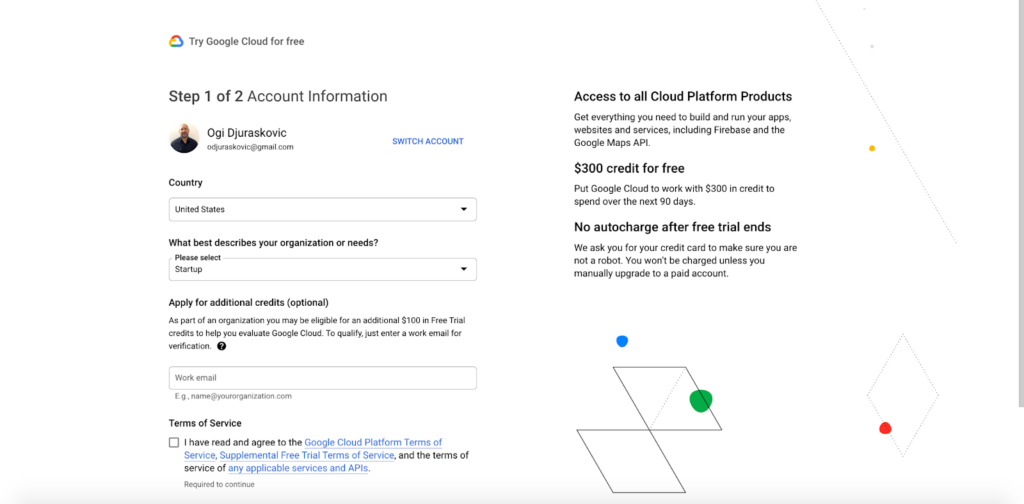Open the organization dropdown showing Startup
1024x504 pixels.
(323, 269)
